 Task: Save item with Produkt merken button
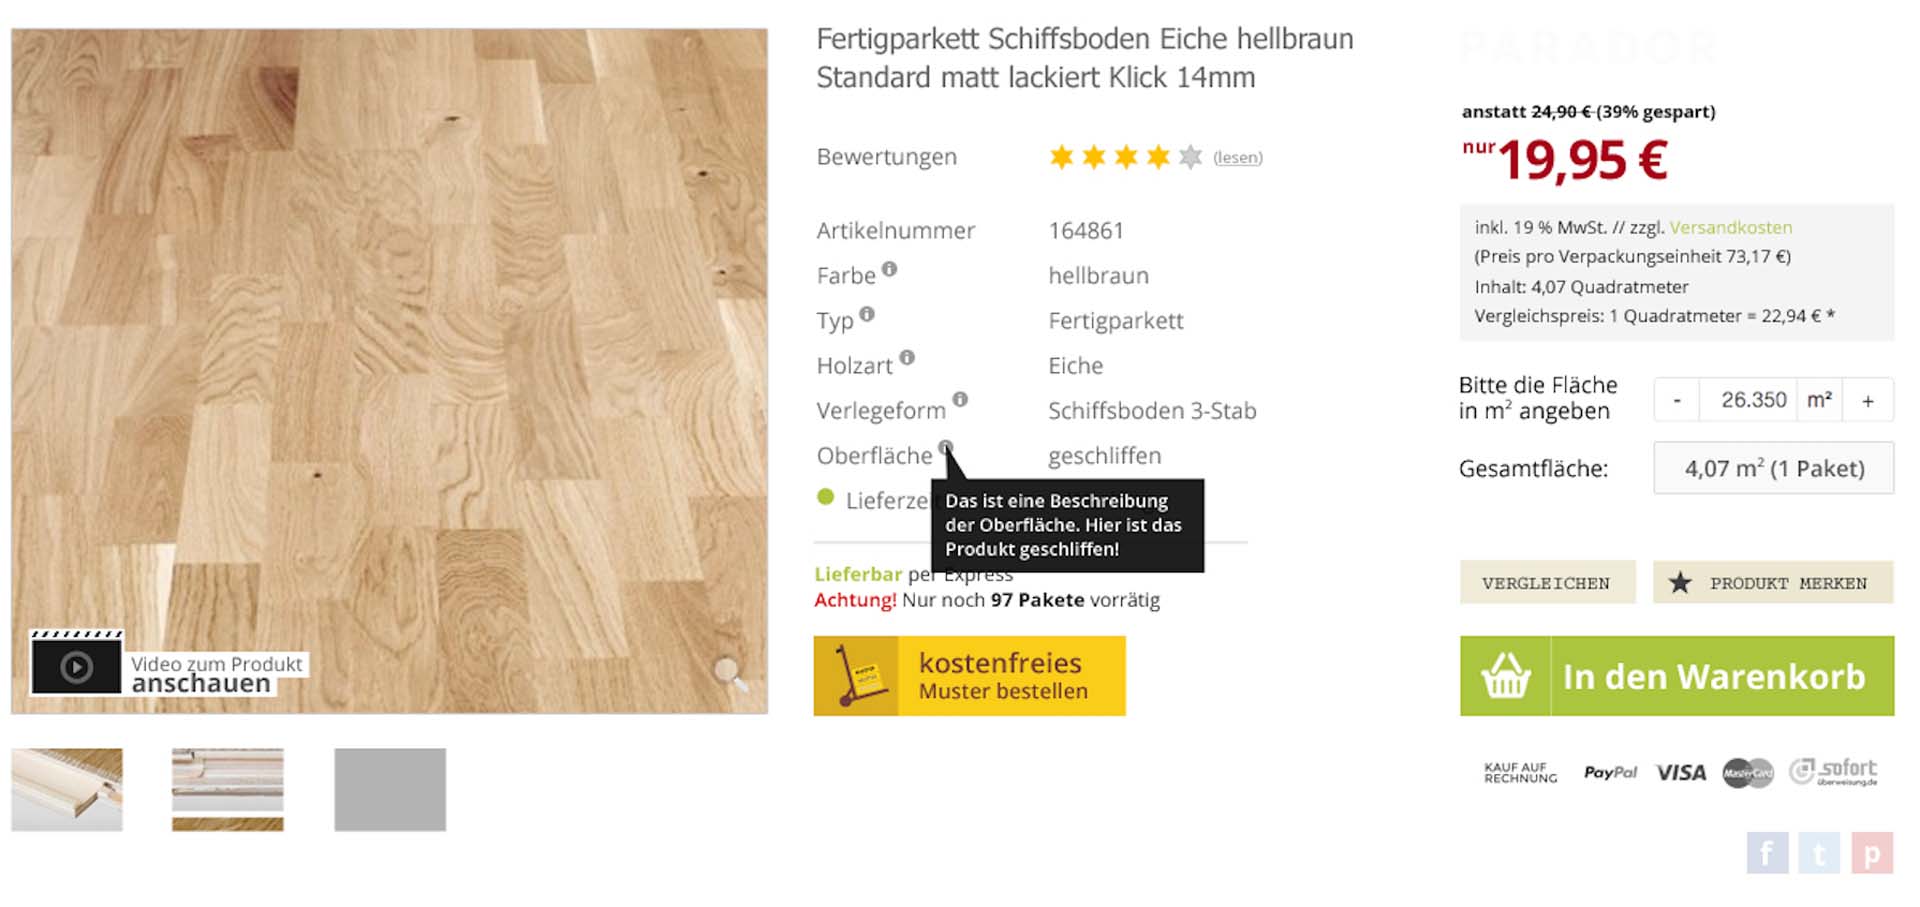[x=1773, y=582]
